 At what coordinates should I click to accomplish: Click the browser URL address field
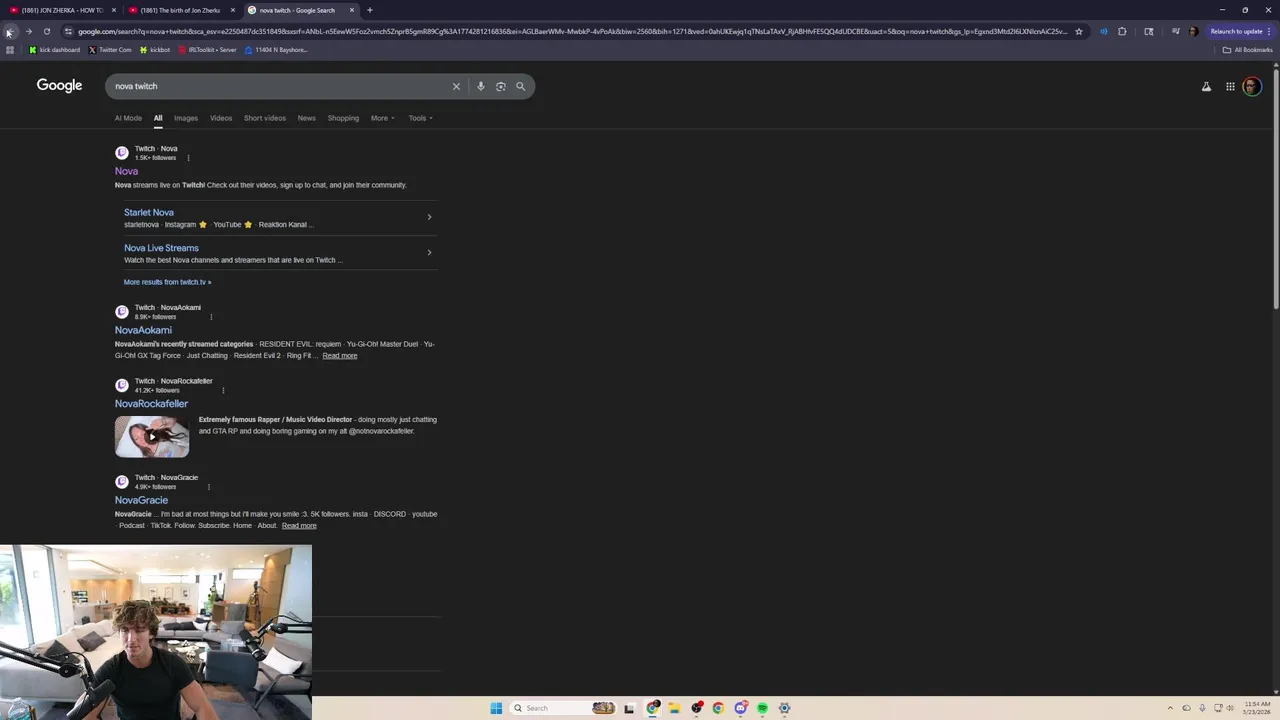coord(572,32)
